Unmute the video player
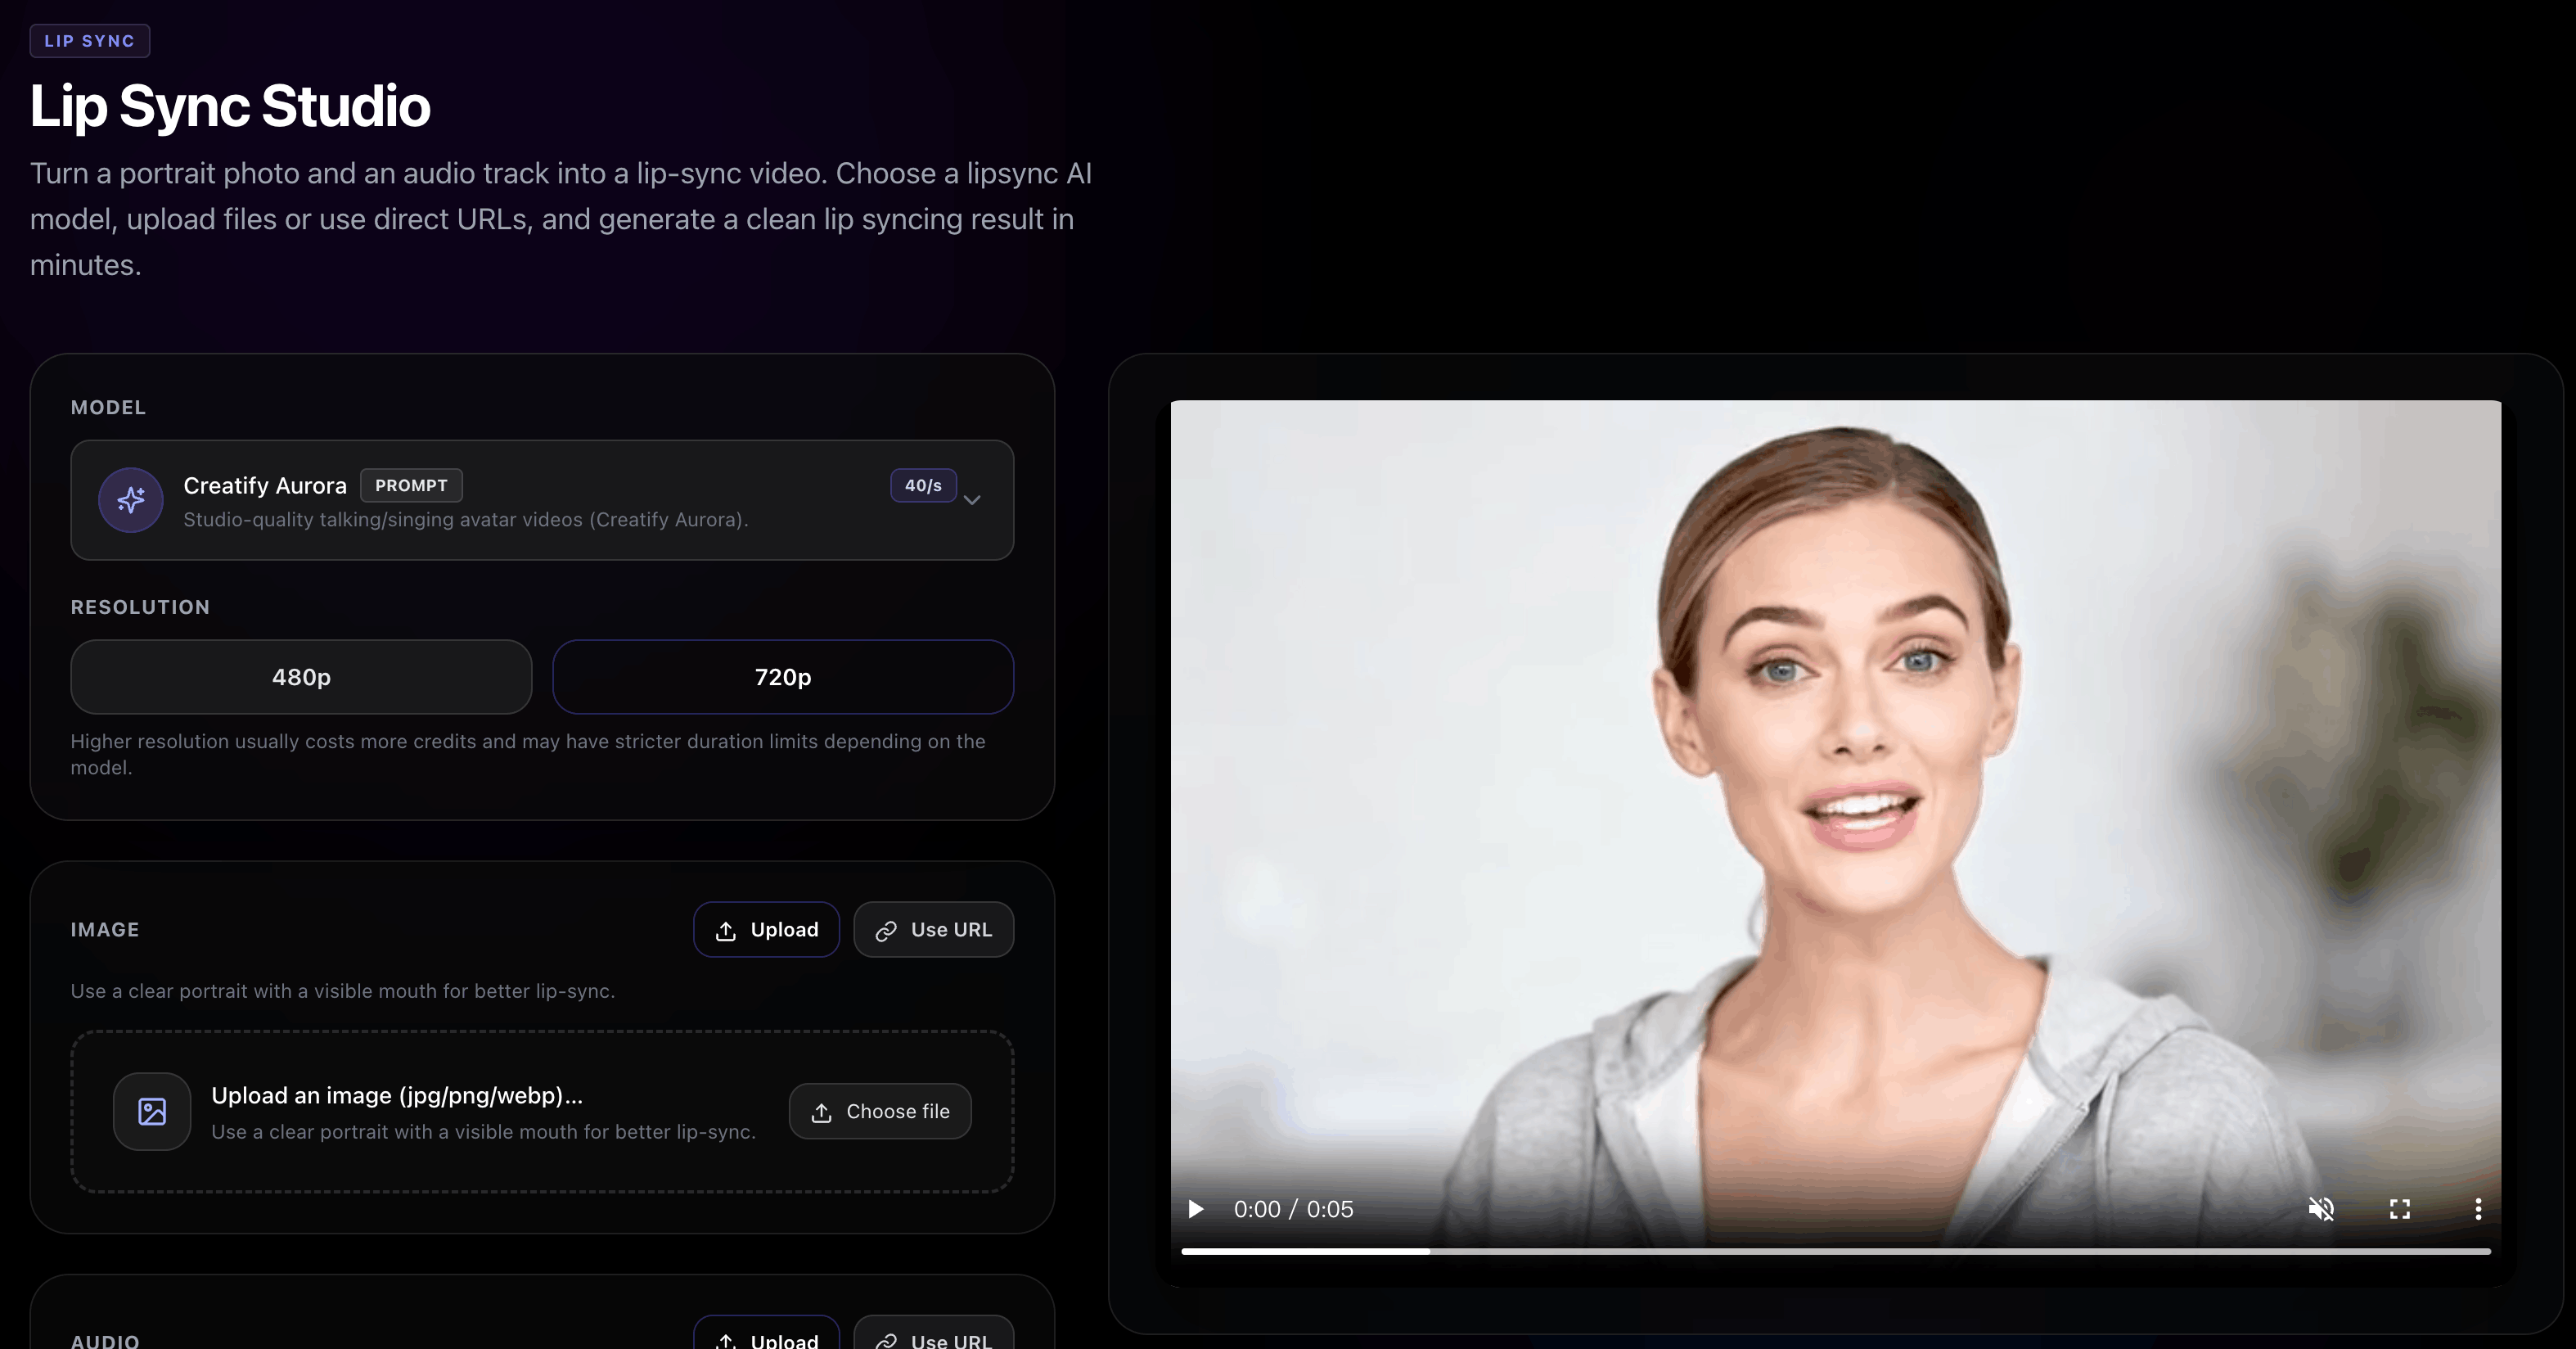 2323,1209
